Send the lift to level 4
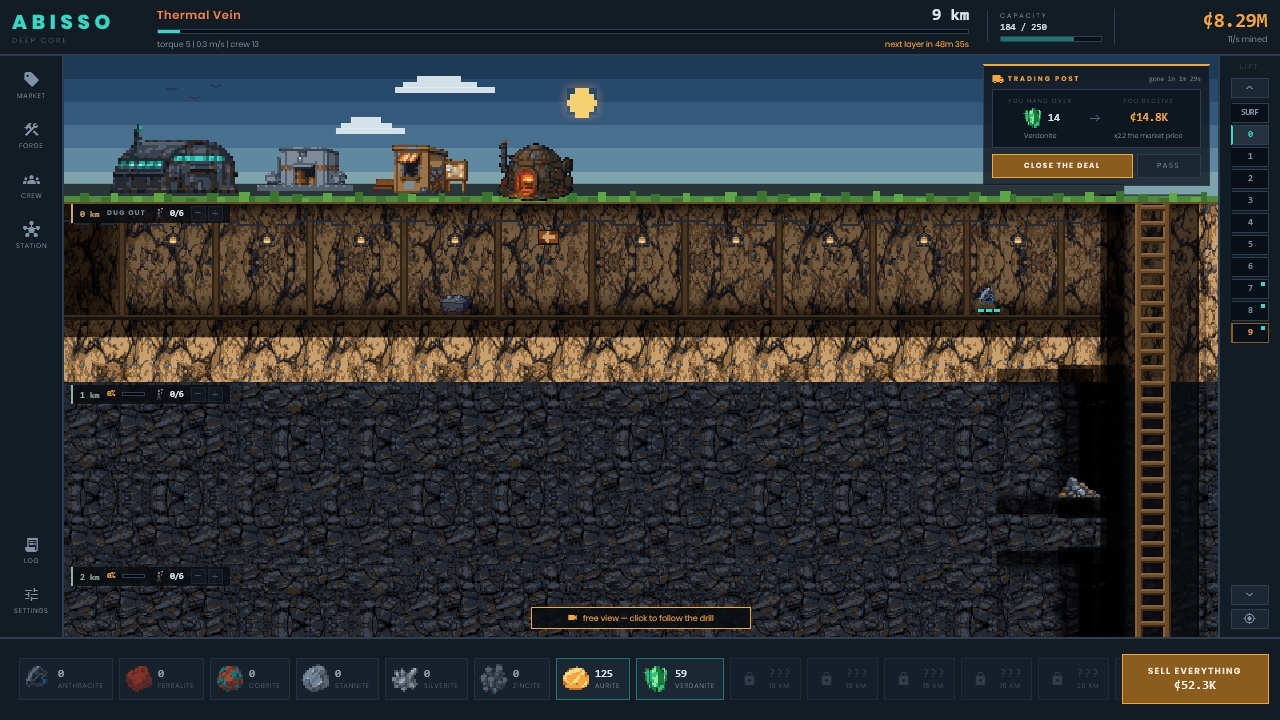1280x720 pixels. (1249, 222)
